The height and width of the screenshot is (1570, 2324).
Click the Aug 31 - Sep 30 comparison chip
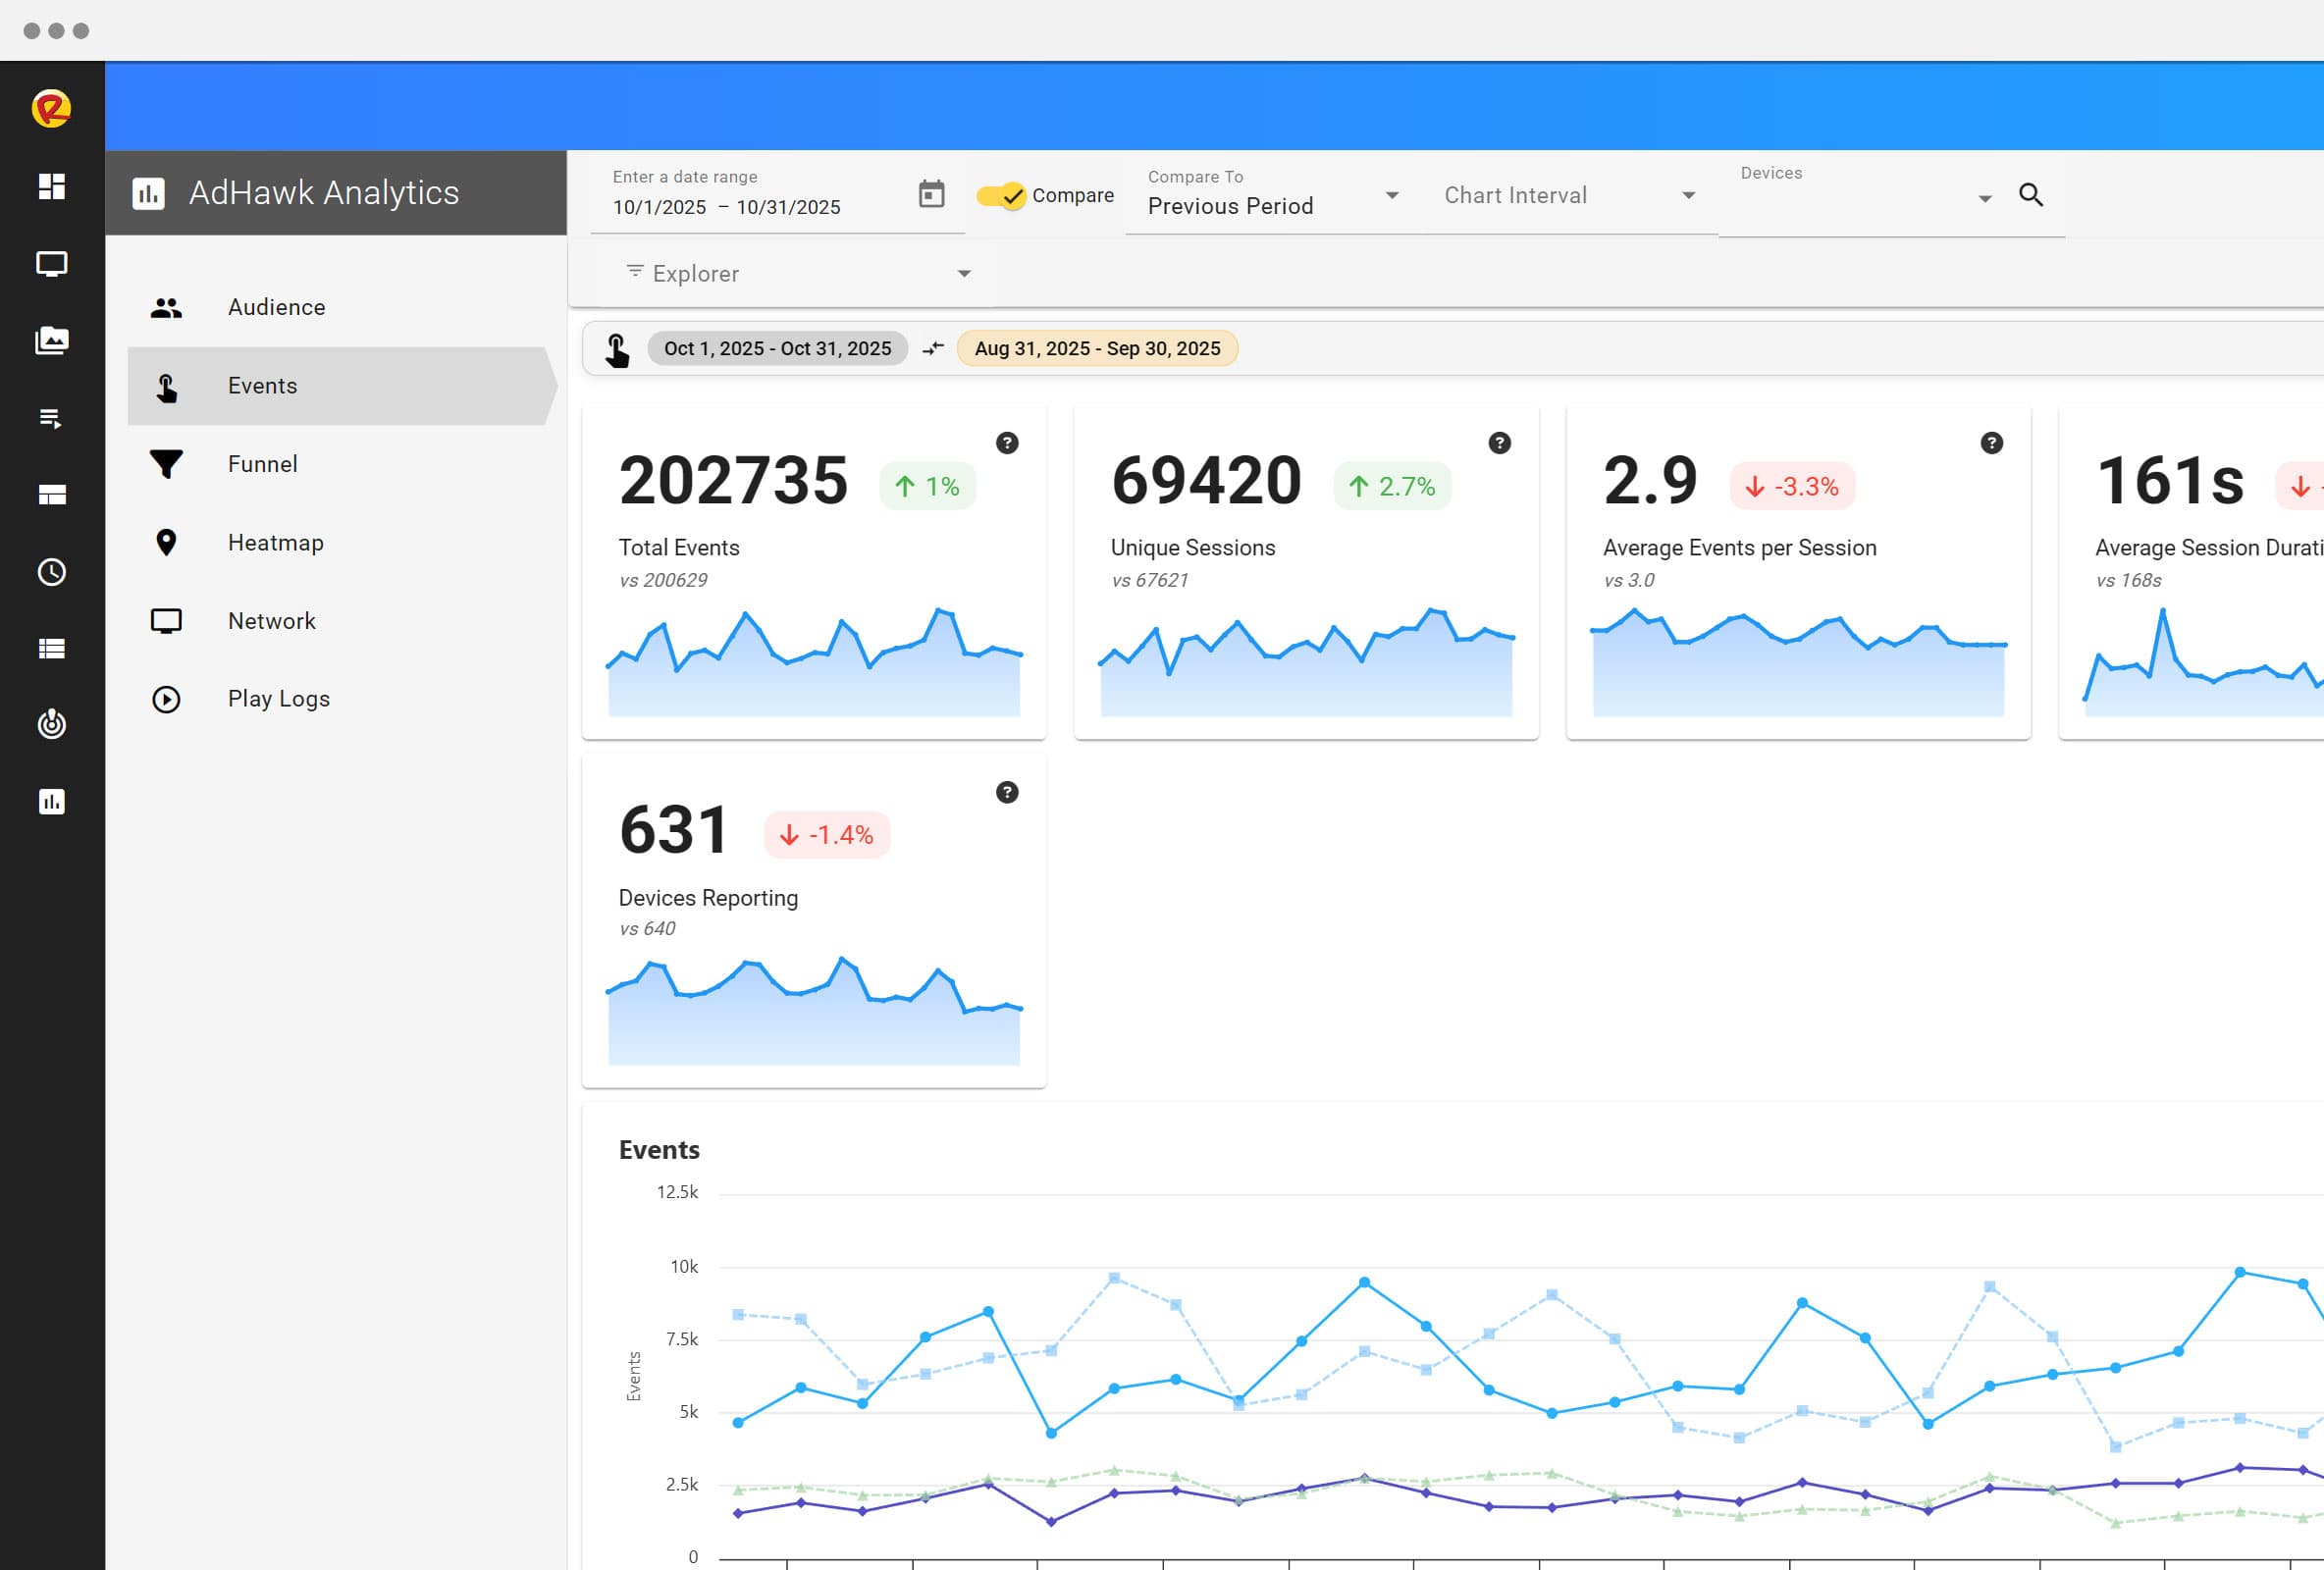pos(1097,348)
